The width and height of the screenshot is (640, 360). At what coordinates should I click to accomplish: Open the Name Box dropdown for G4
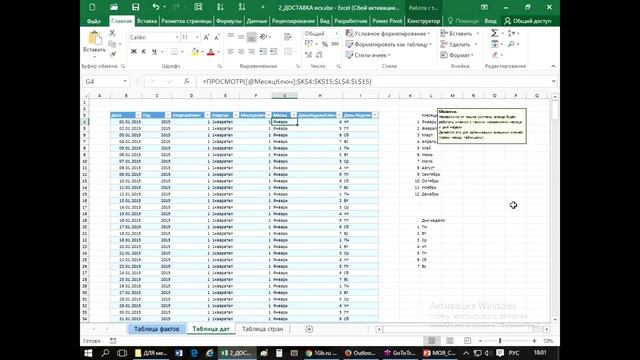click(x=125, y=81)
